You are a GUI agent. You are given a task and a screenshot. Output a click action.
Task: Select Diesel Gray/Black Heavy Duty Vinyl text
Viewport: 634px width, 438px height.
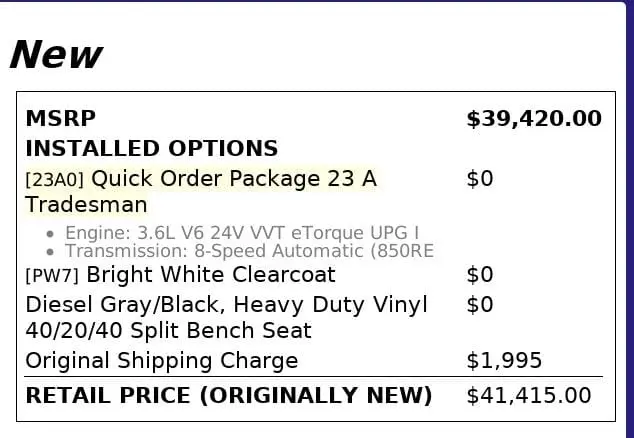pos(226,304)
